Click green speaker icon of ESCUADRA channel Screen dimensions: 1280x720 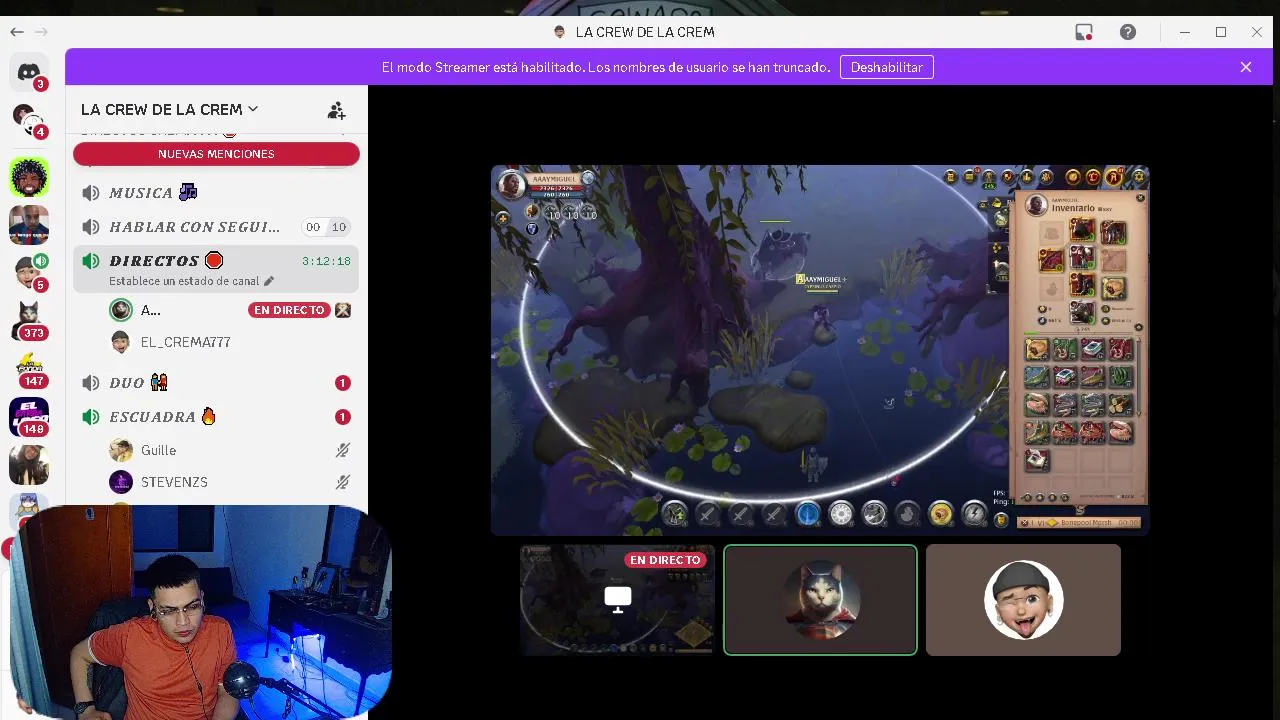(91, 417)
